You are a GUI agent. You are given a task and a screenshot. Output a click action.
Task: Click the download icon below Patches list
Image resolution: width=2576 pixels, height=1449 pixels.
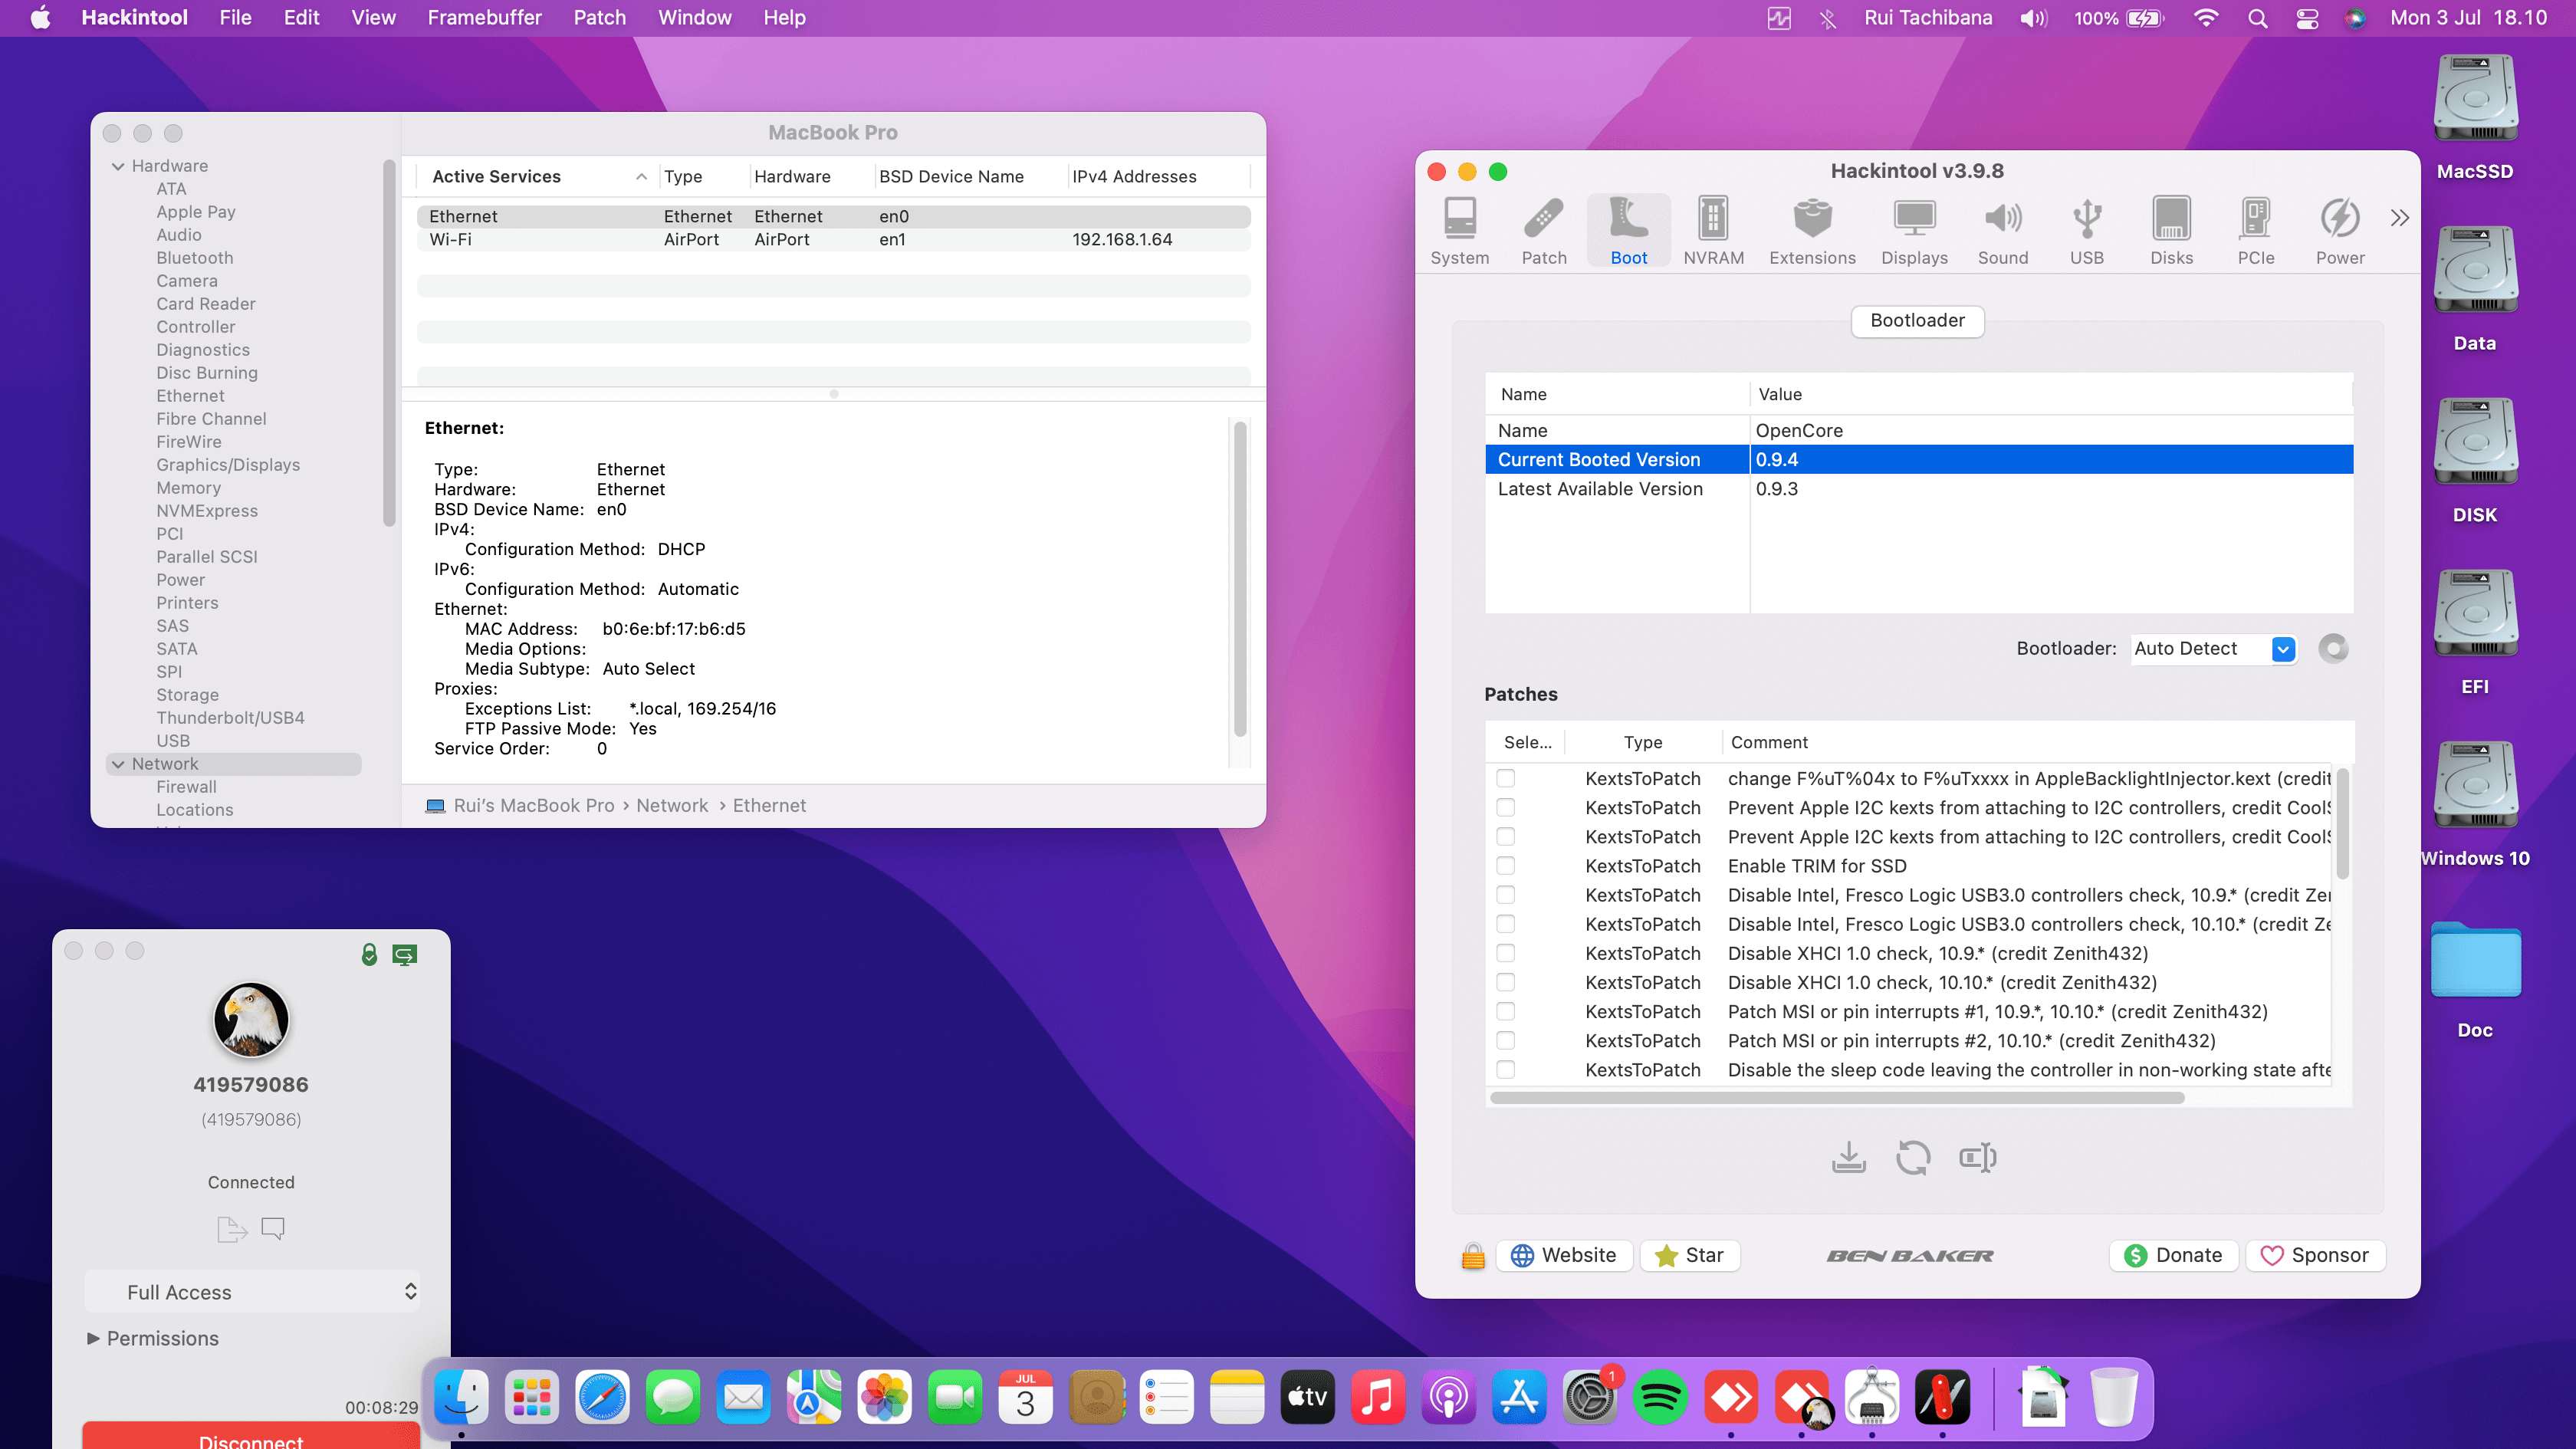point(1848,1157)
